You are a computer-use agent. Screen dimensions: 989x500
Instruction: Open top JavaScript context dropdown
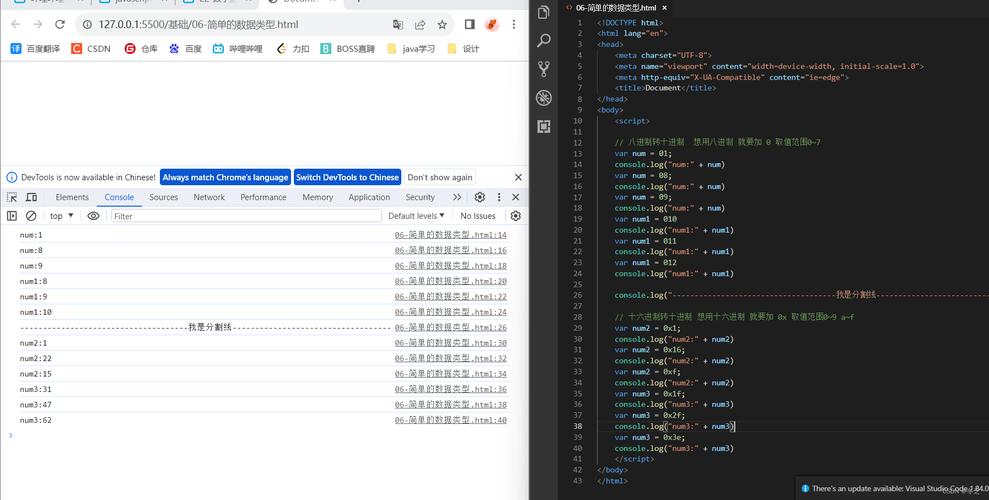62,216
